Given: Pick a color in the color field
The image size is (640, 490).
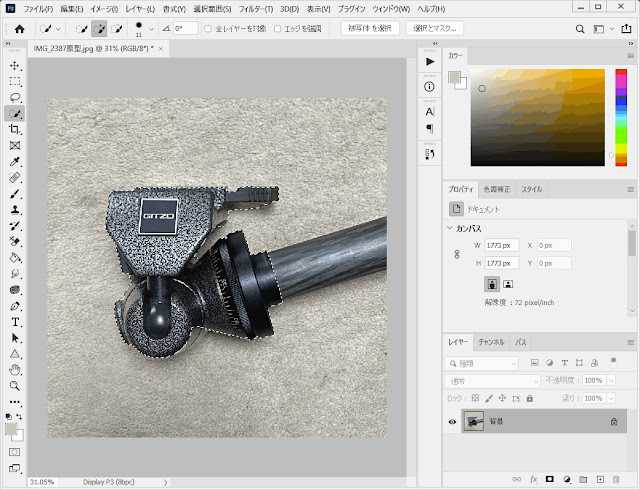Looking at the screenshot, I should coord(538,118).
